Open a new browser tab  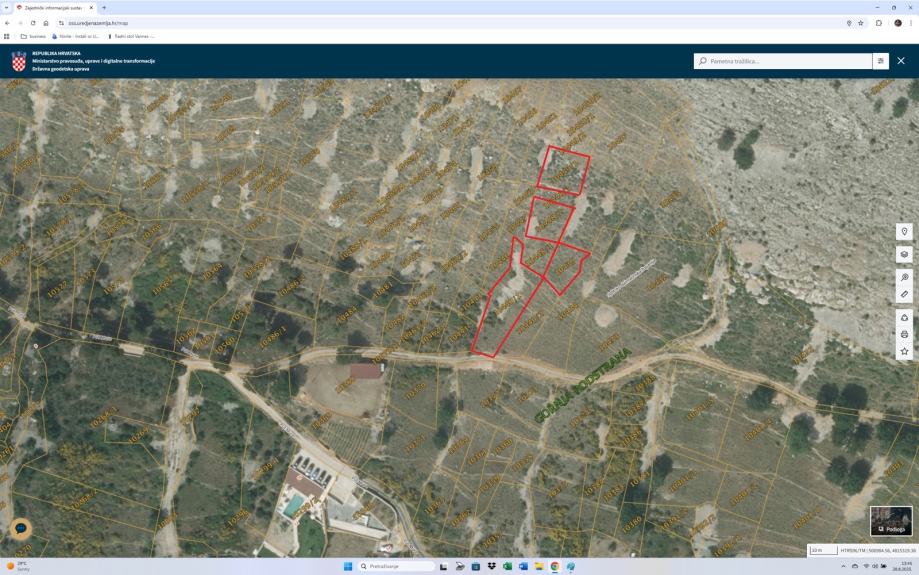click(x=104, y=8)
